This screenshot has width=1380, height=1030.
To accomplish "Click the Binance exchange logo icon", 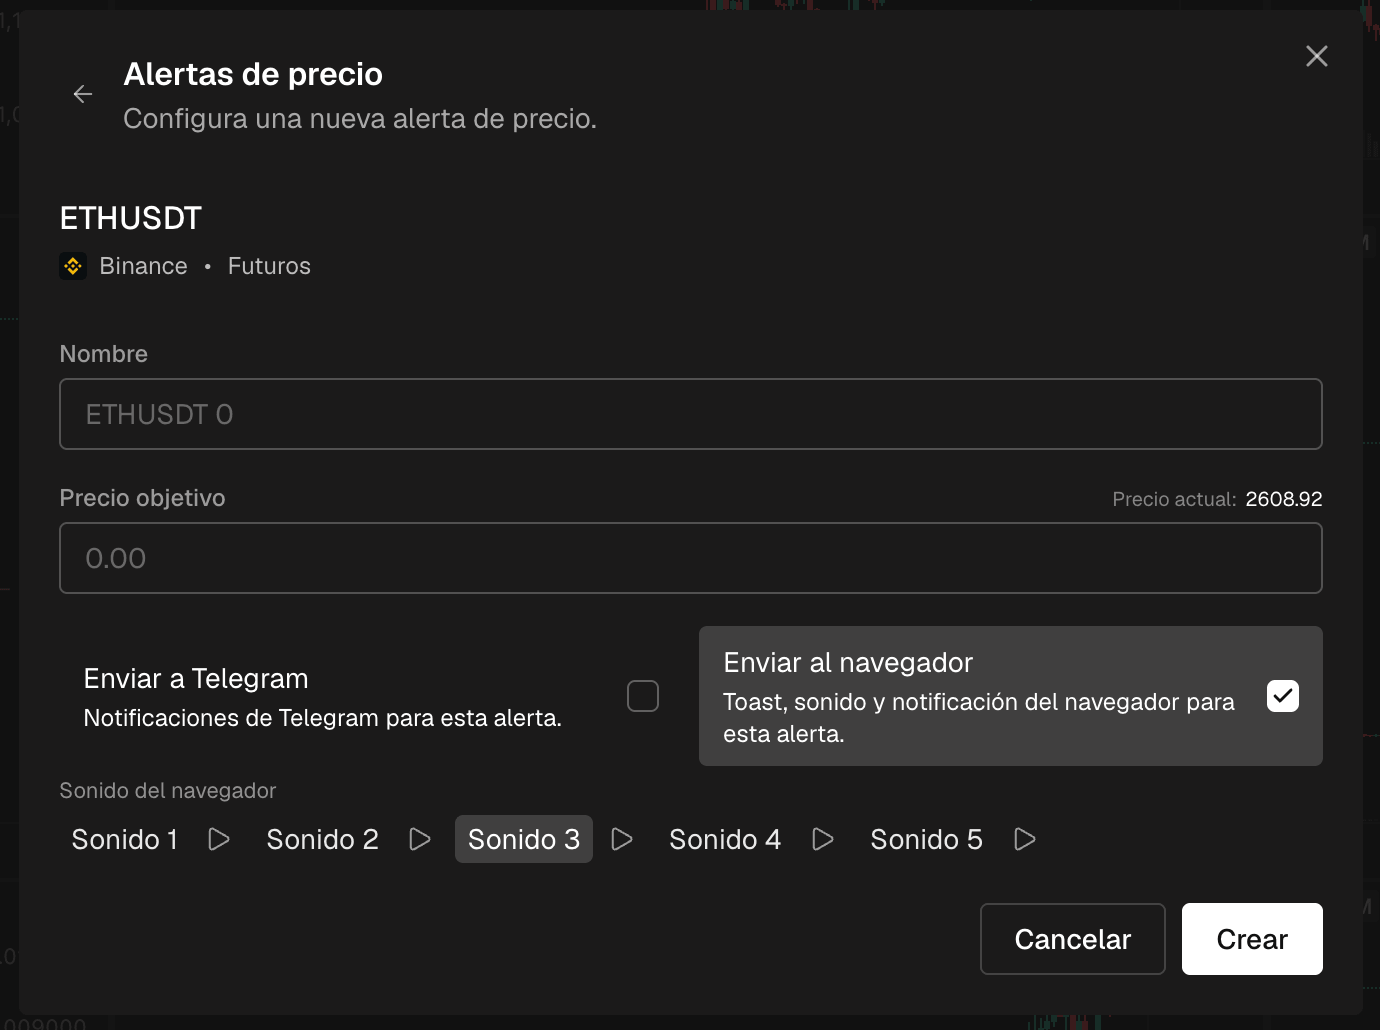I will pyautogui.click(x=73, y=266).
